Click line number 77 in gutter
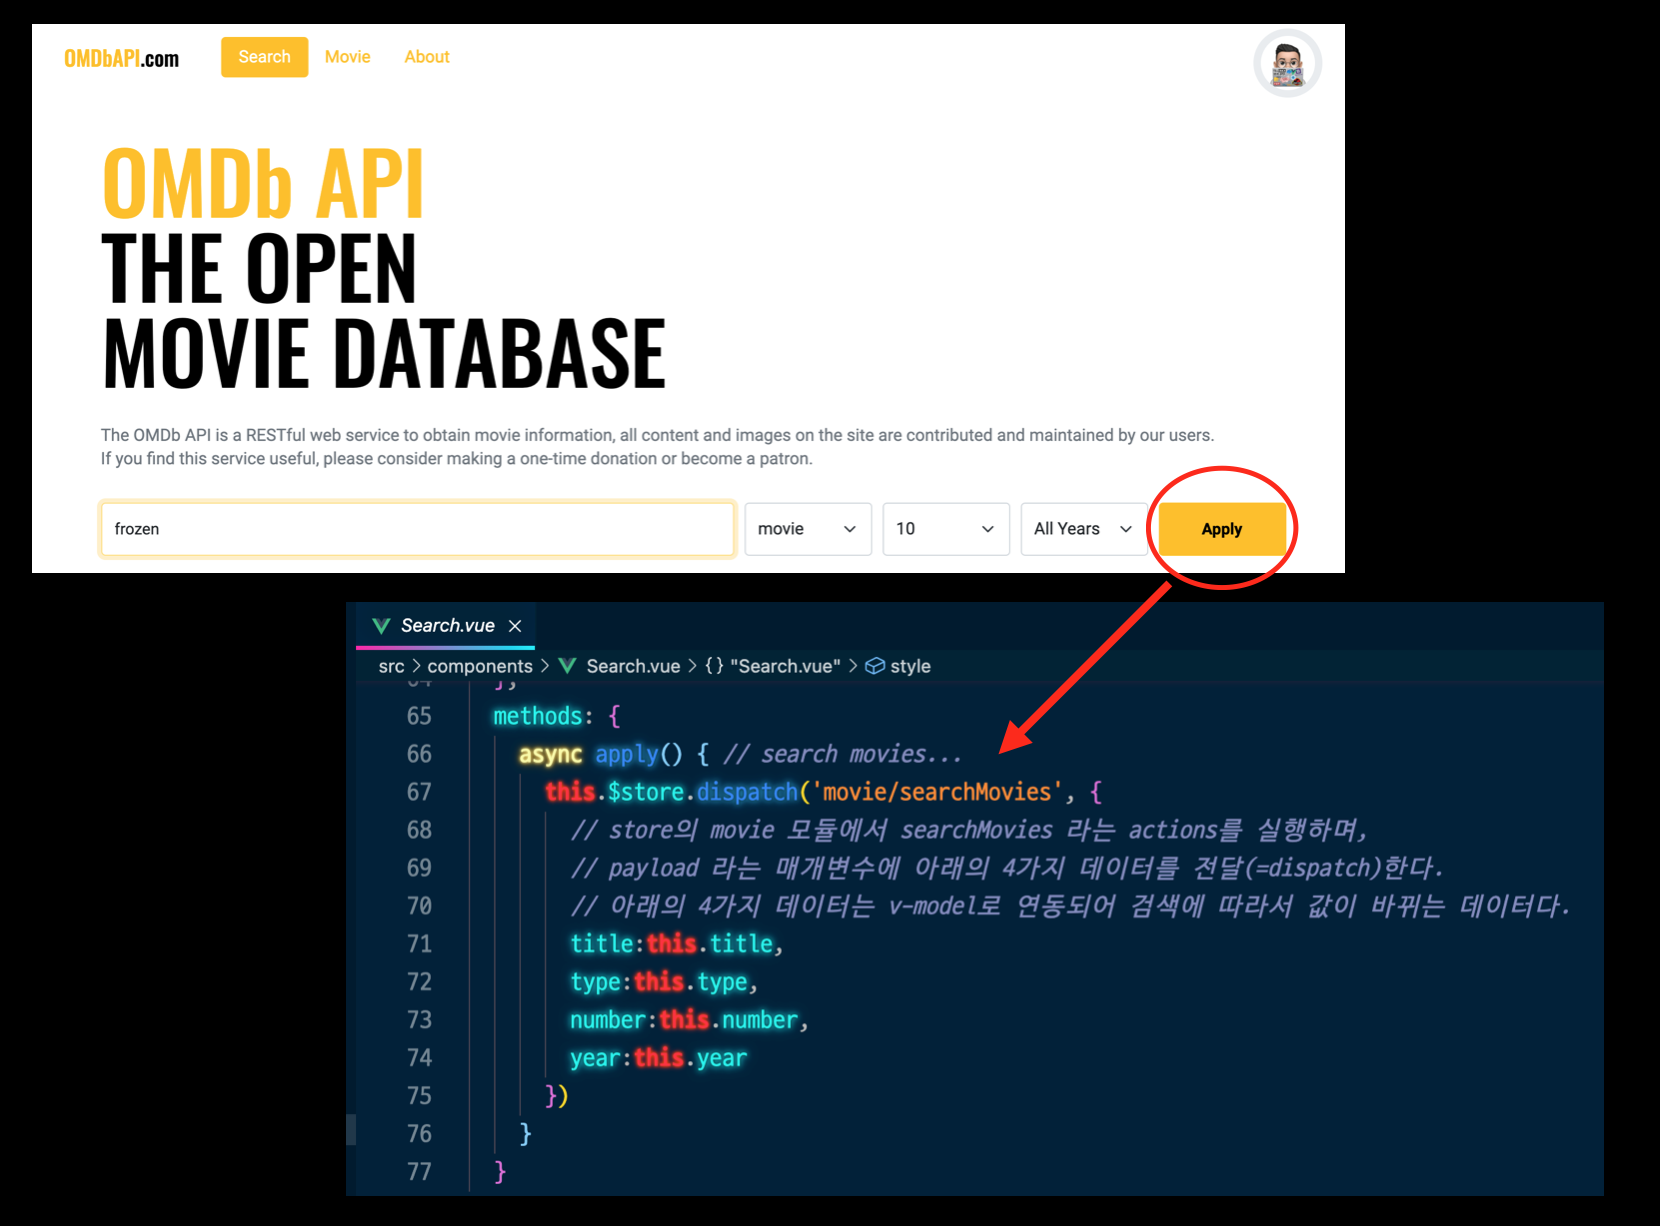Screen dimensions: 1660x1226 coord(419,1172)
